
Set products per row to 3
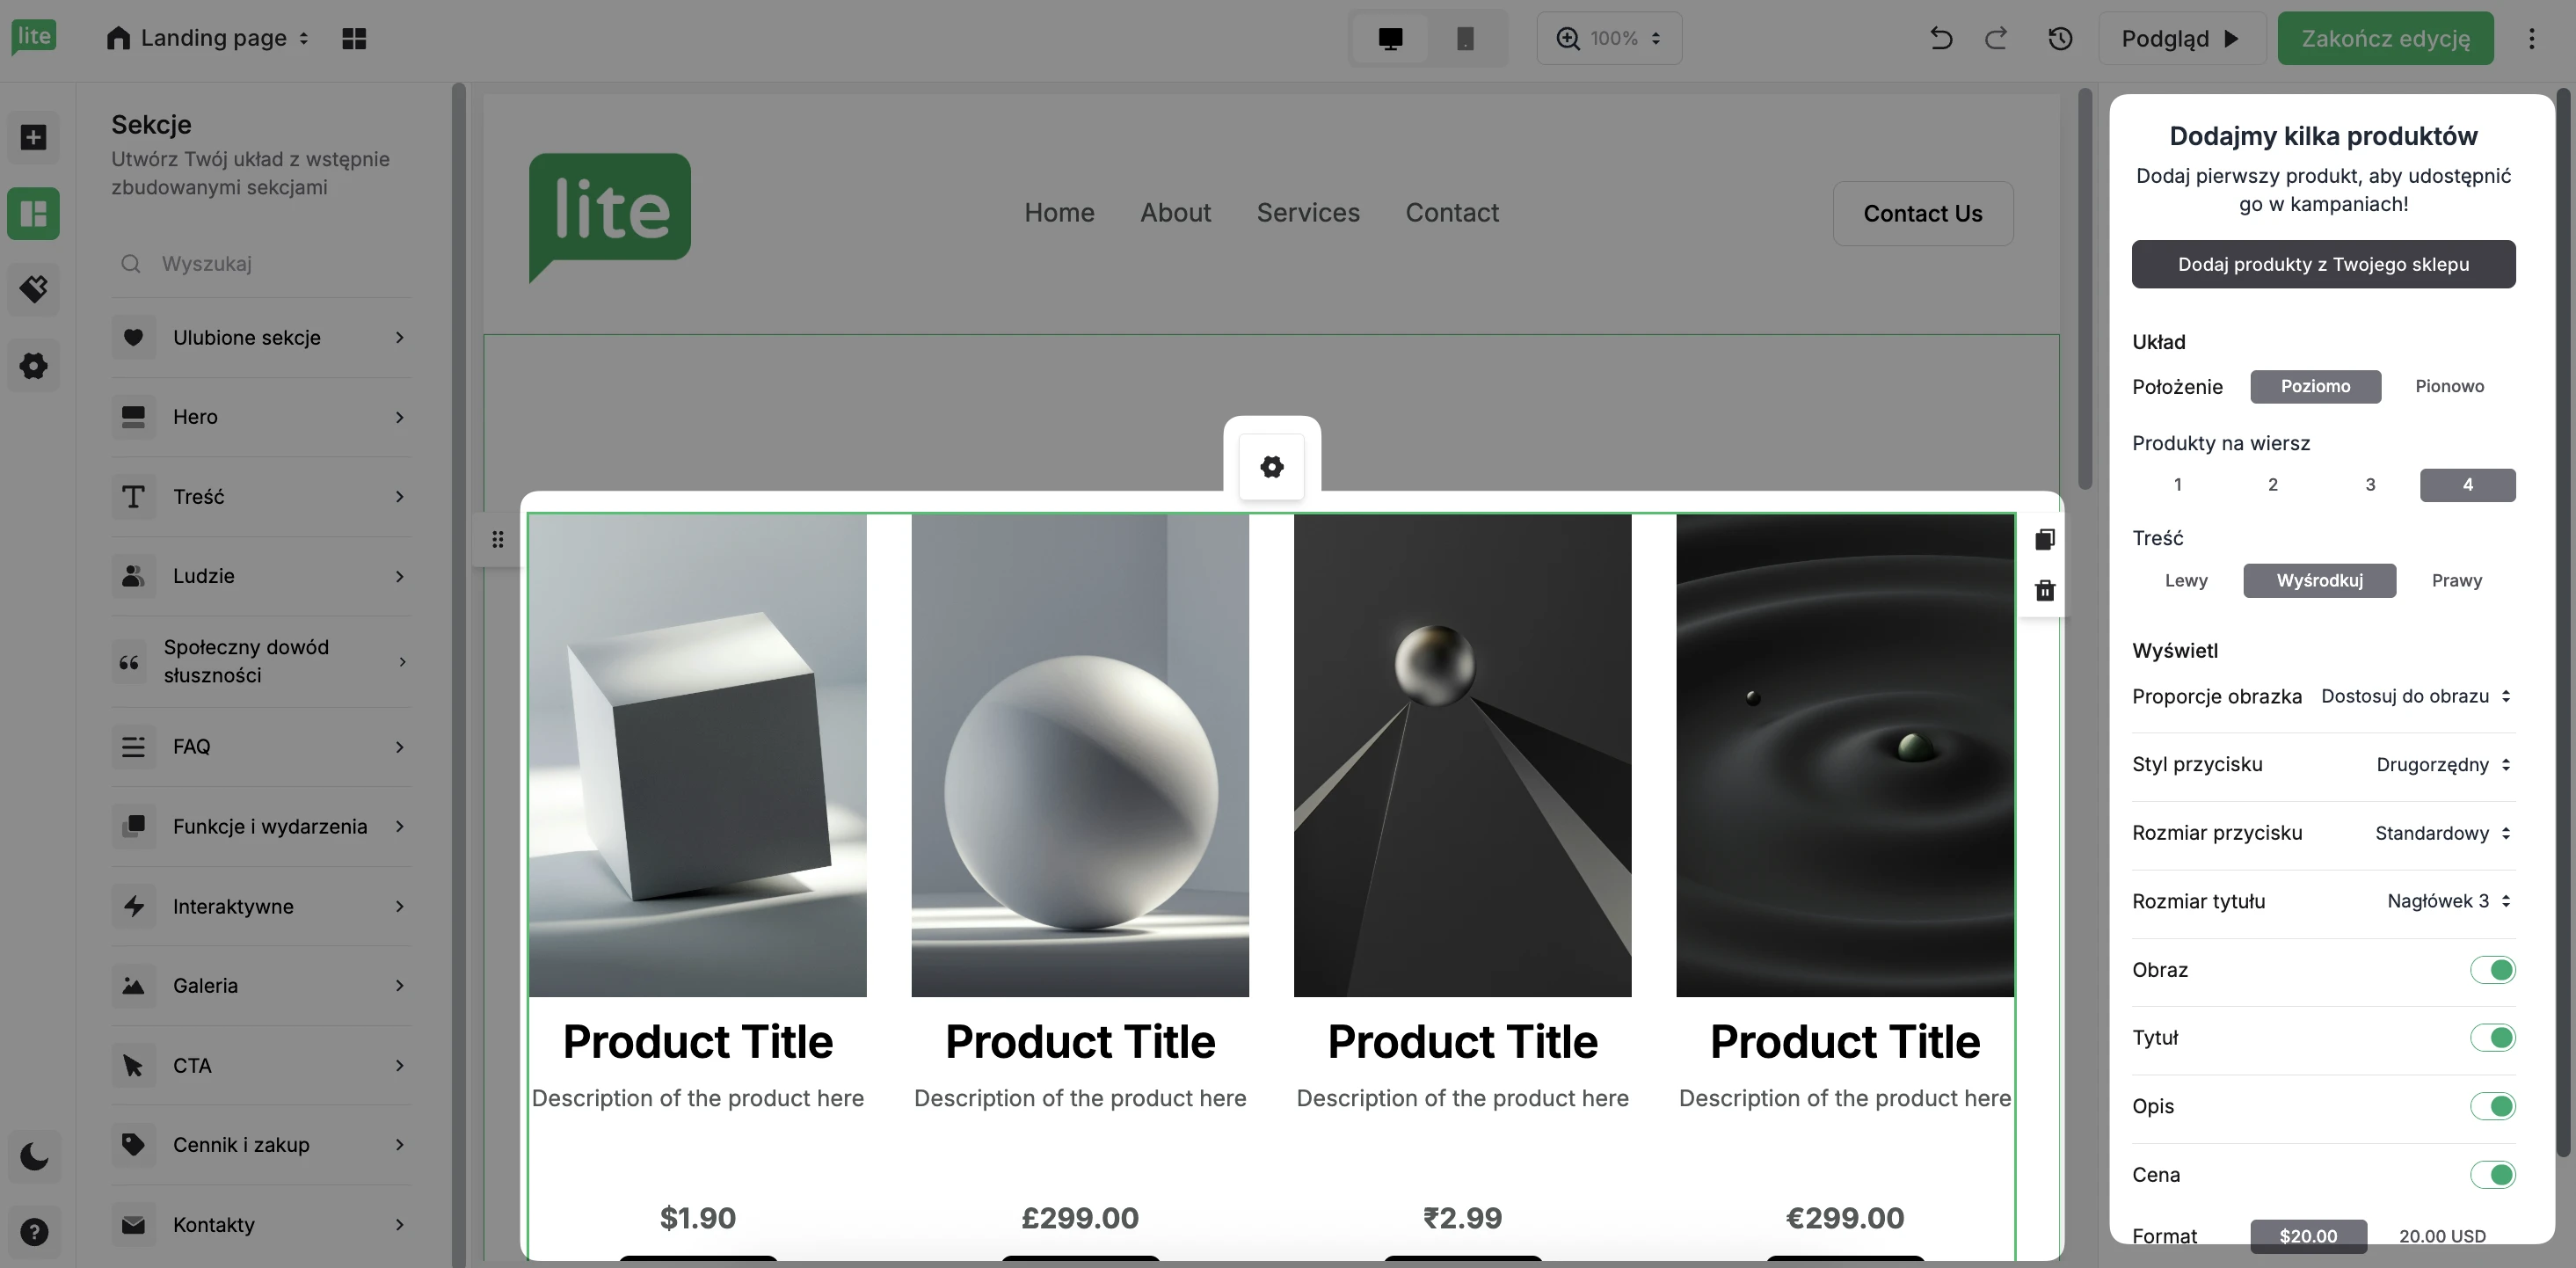click(x=2369, y=485)
